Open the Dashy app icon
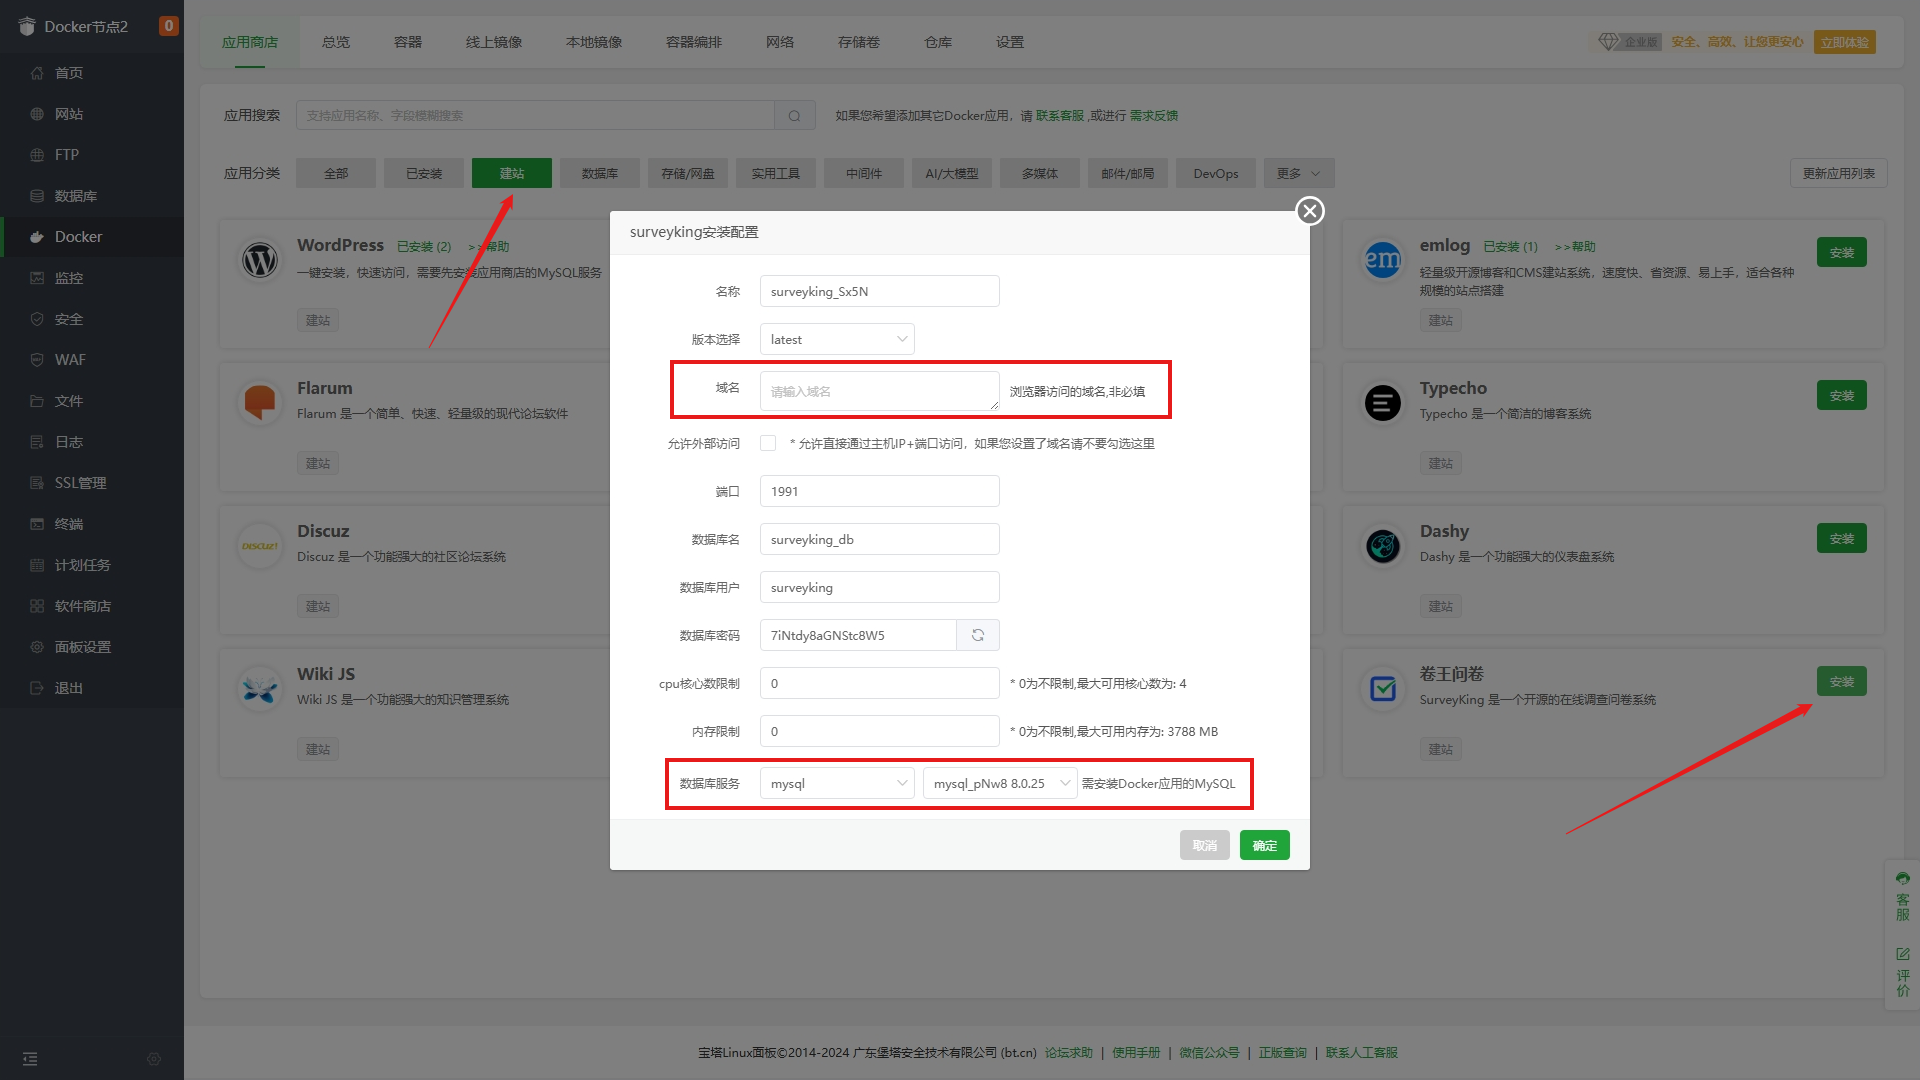Viewport: 1920px width, 1080px height. 1383,546
